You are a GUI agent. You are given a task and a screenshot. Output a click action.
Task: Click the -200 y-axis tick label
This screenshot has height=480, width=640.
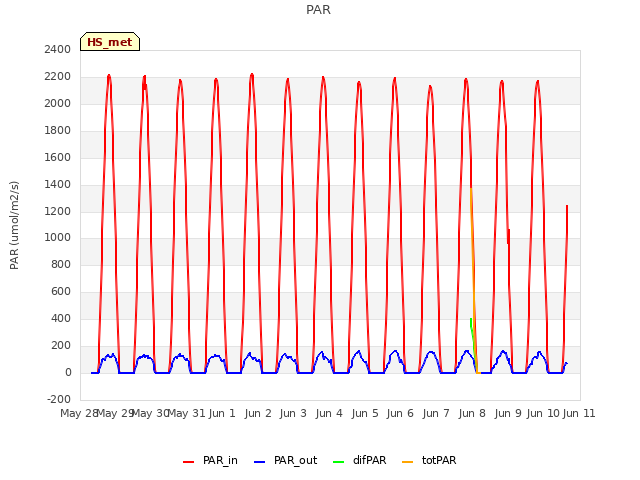(x=59, y=399)
